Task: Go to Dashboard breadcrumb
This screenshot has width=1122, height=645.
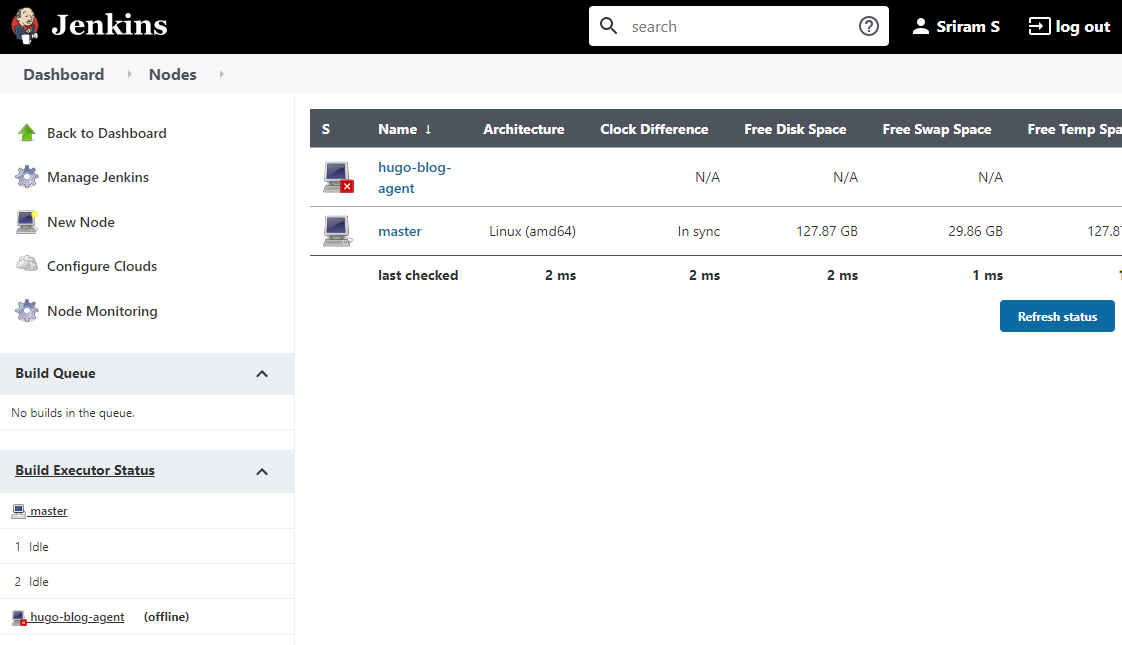Action: (x=64, y=74)
